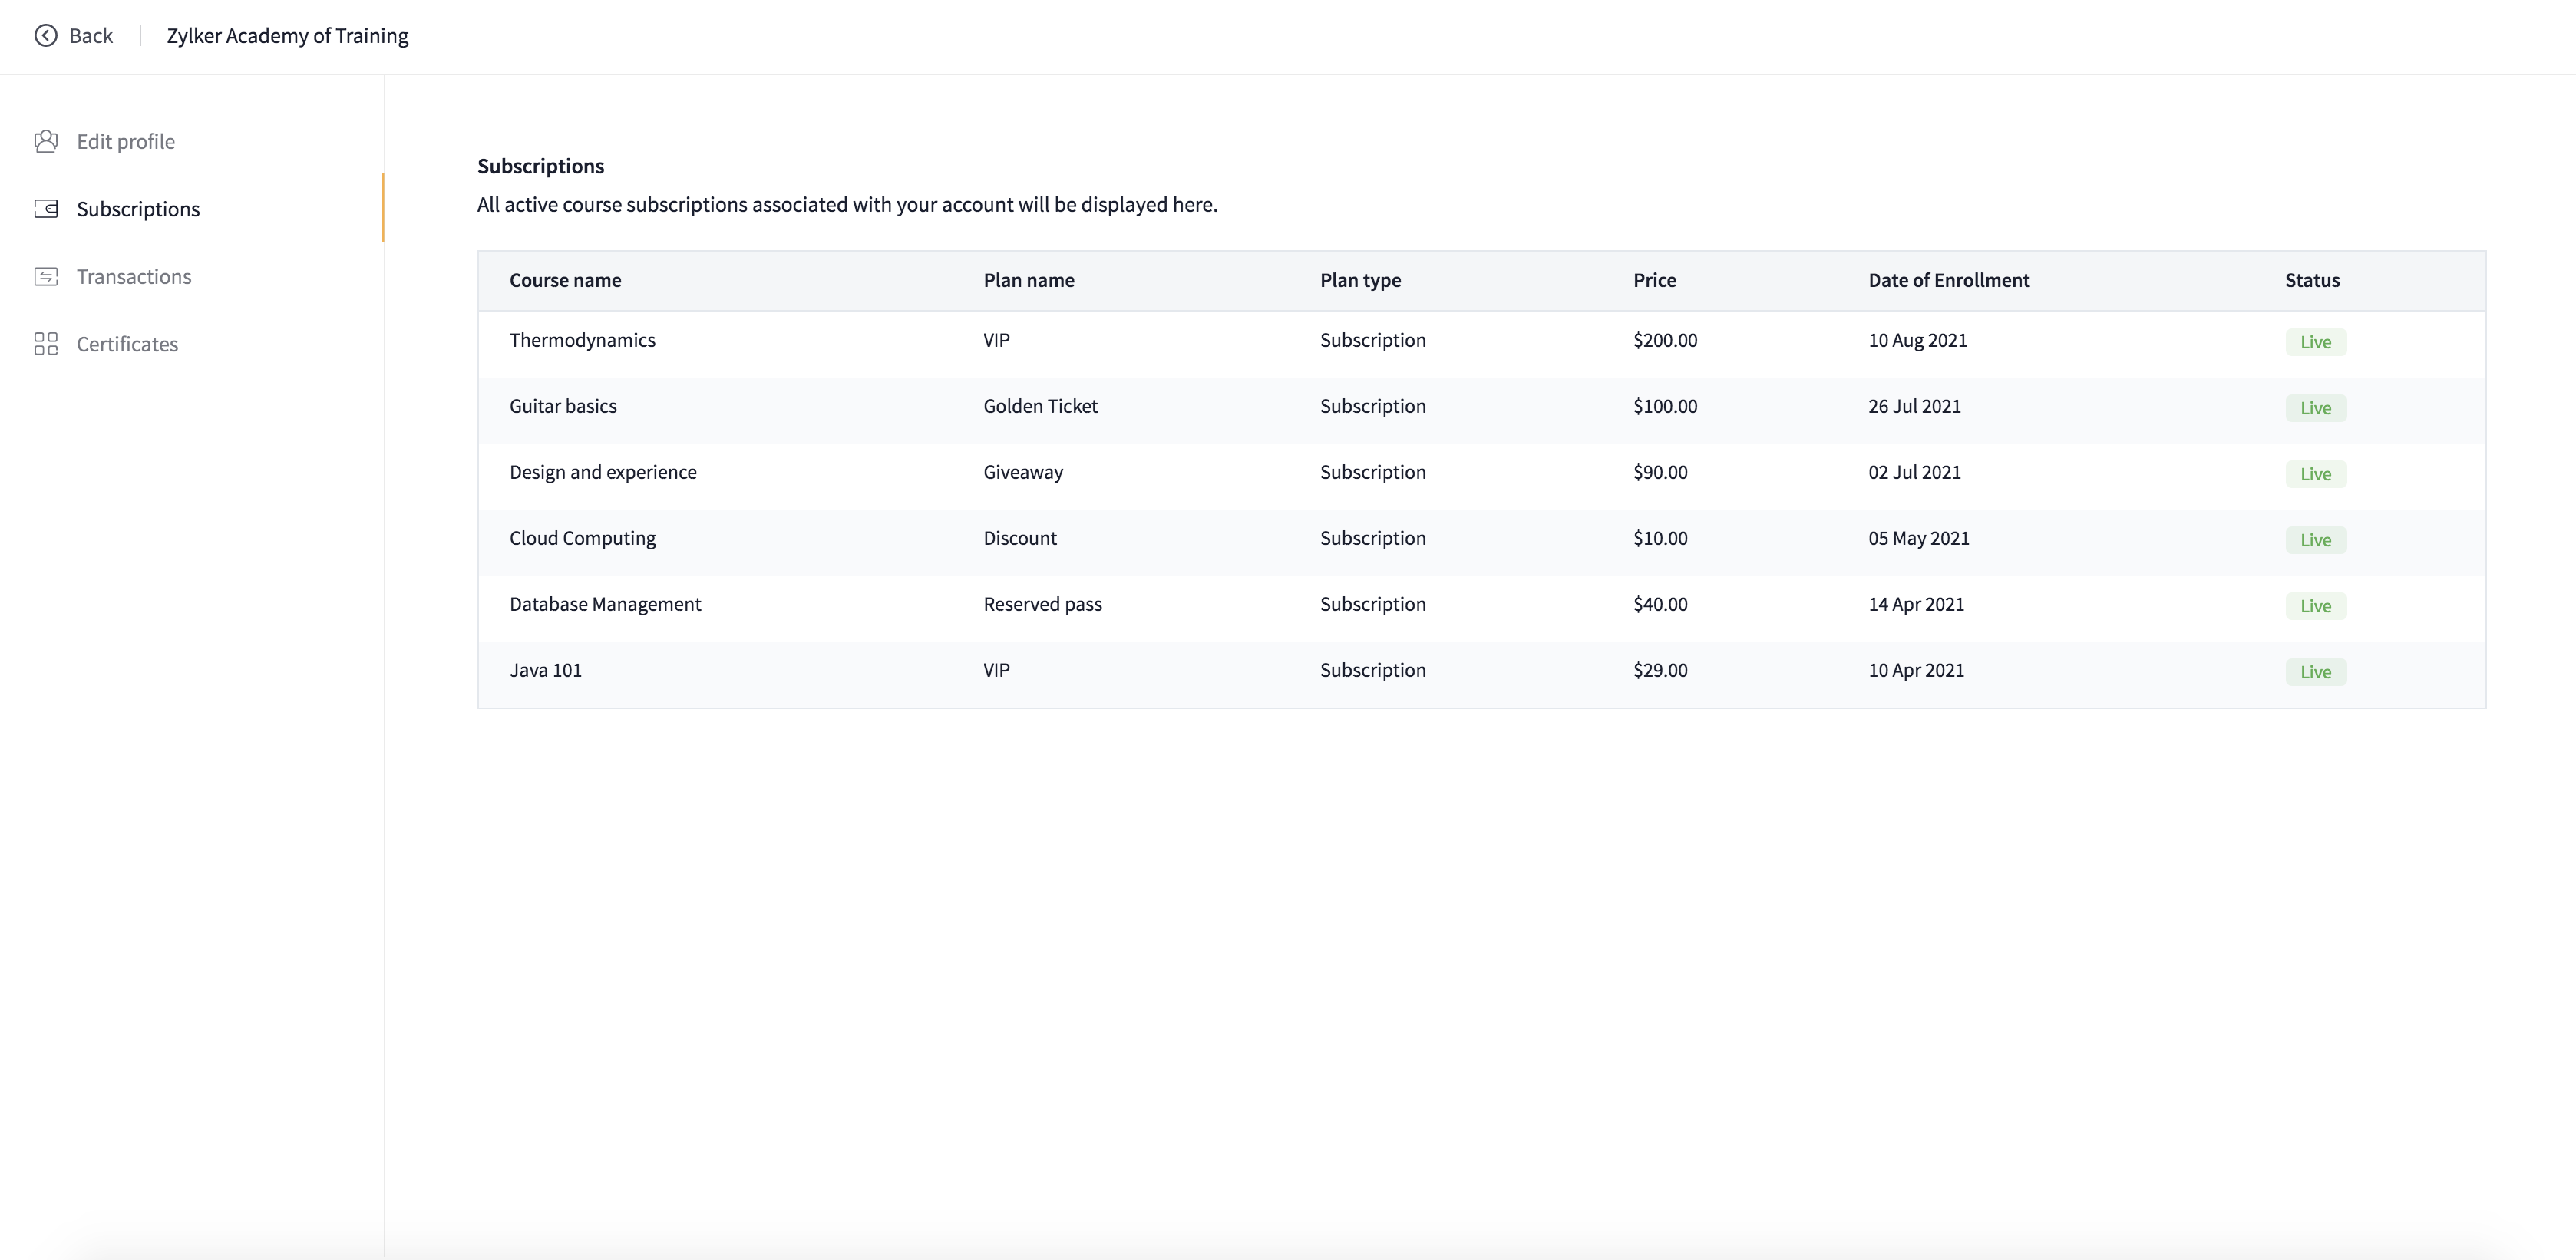Screen dimensions: 2576x1260
Task: Click the Edit profile person icon
Action: 46,142
